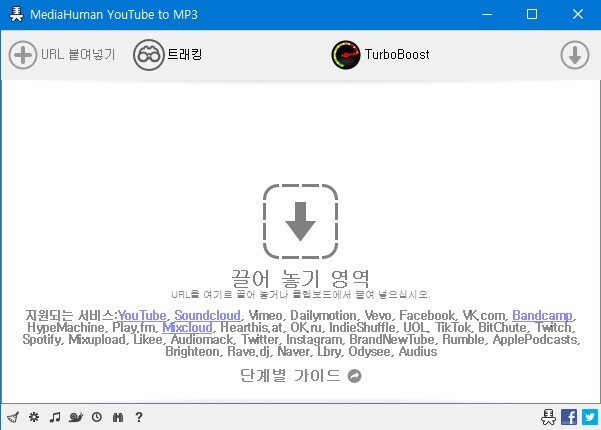Open the Facebook icon
This screenshot has height=430, width=601.
[x=569, y=417]
